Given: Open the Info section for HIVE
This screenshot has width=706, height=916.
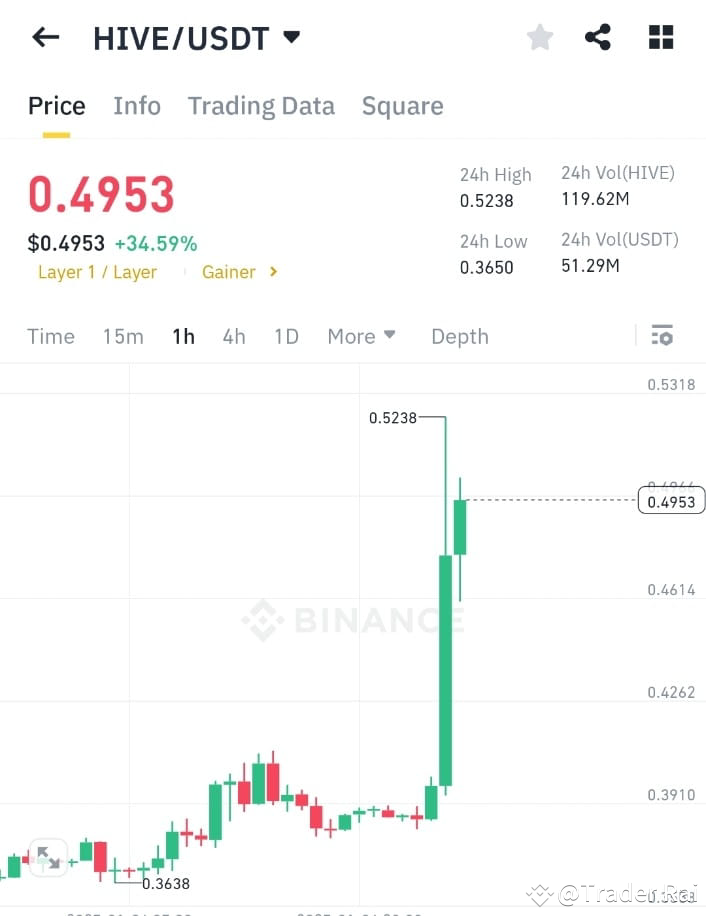Looking at the screenshot, I should (x=137, y=105).
